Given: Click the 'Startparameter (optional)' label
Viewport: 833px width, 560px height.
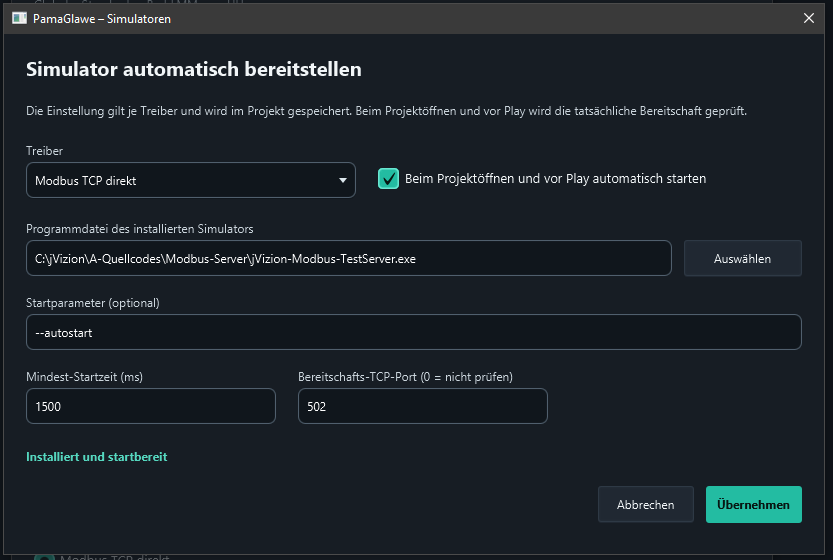Looking at the screenshot, I should pos(93,303).
